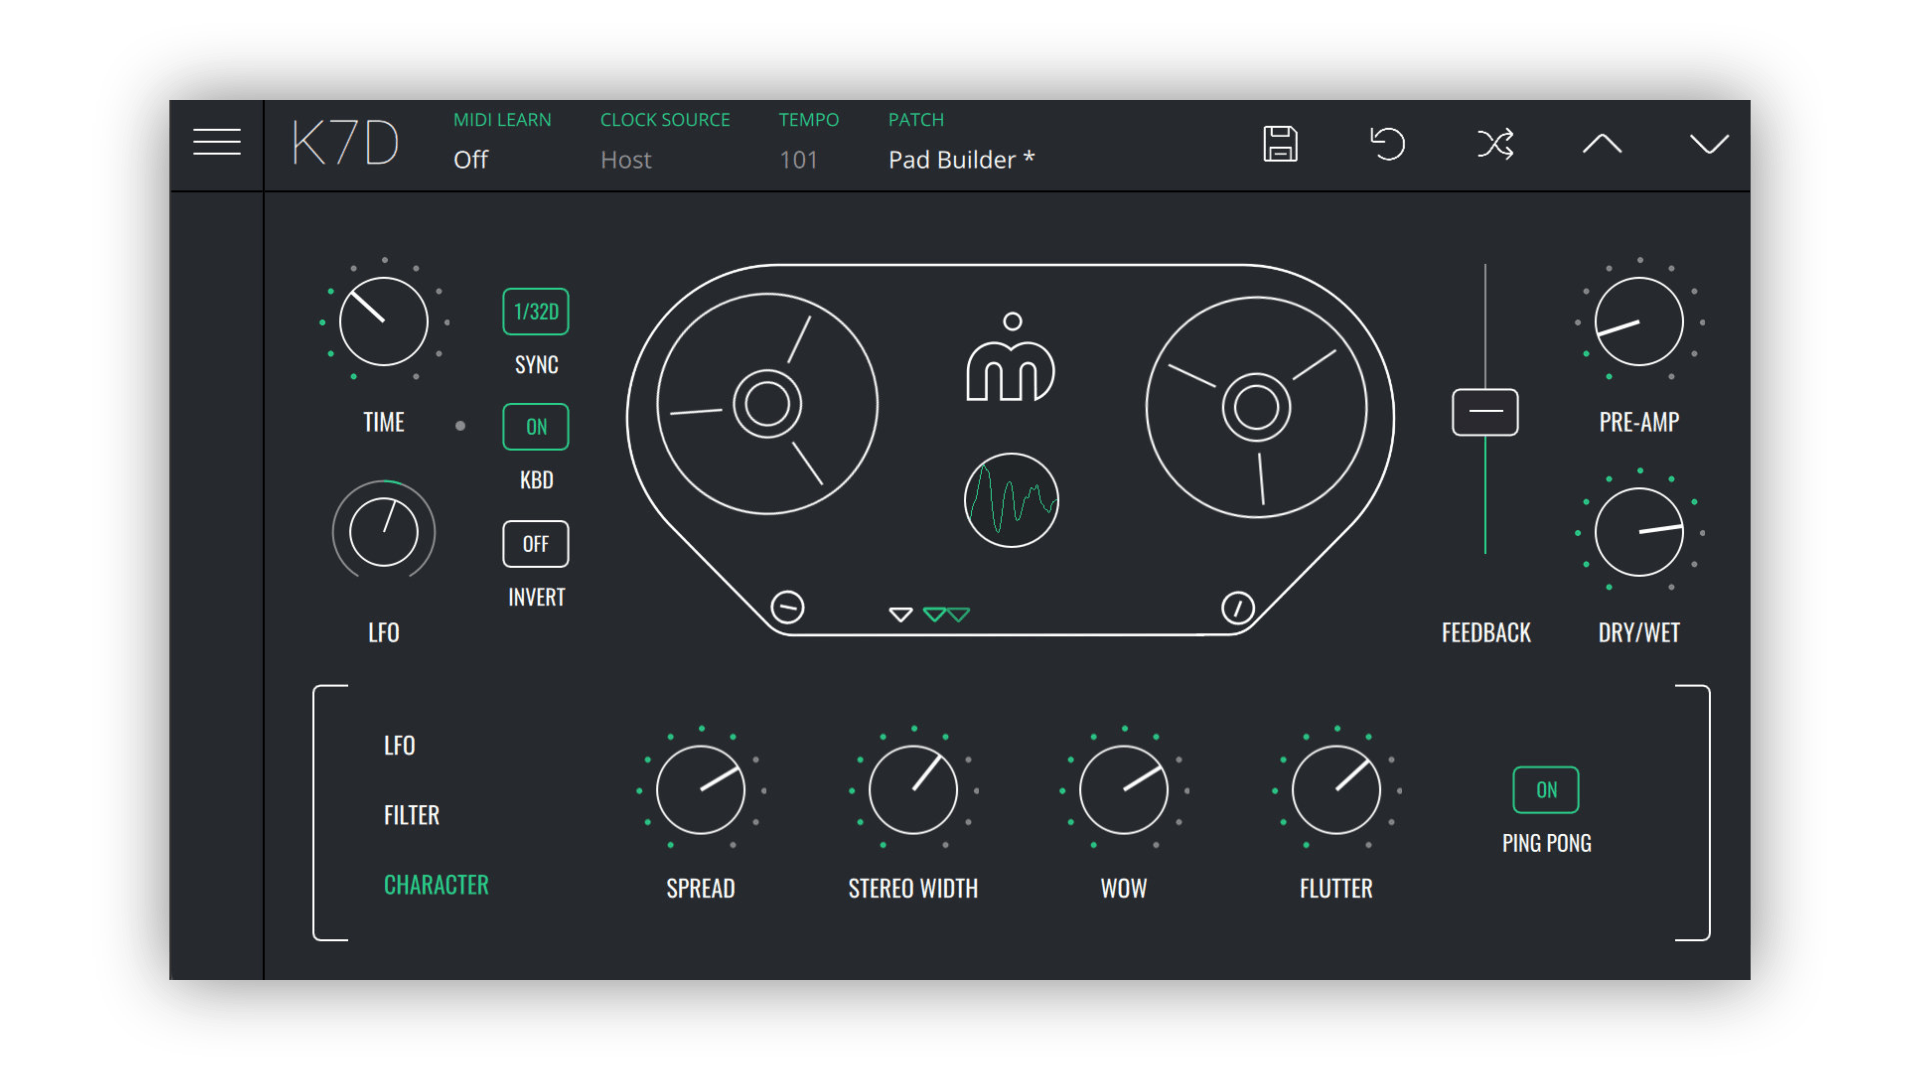Viewport: 1920px width, 1080px height.
Task: Open the Clock Source Host selector
Action: tap(626, 160)
